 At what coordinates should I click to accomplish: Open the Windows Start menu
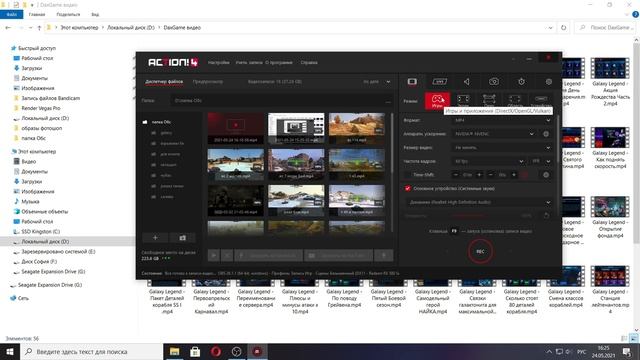point(10,351)
